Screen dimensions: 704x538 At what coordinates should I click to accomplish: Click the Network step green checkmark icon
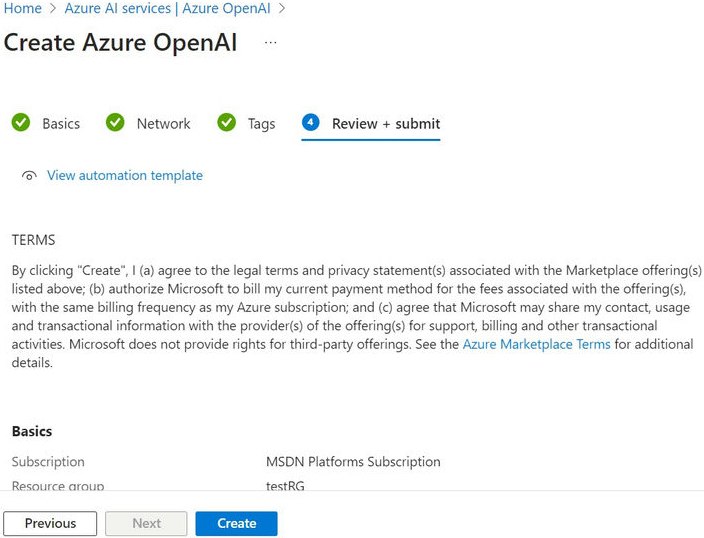(x=116, y=123)
